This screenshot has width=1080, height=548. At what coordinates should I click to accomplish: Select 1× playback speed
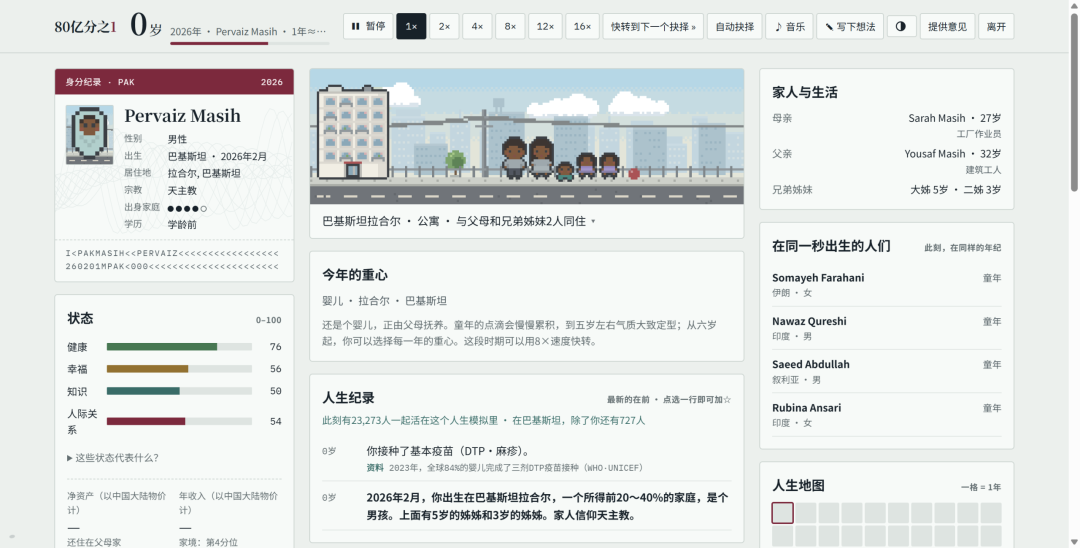point(411,26)
